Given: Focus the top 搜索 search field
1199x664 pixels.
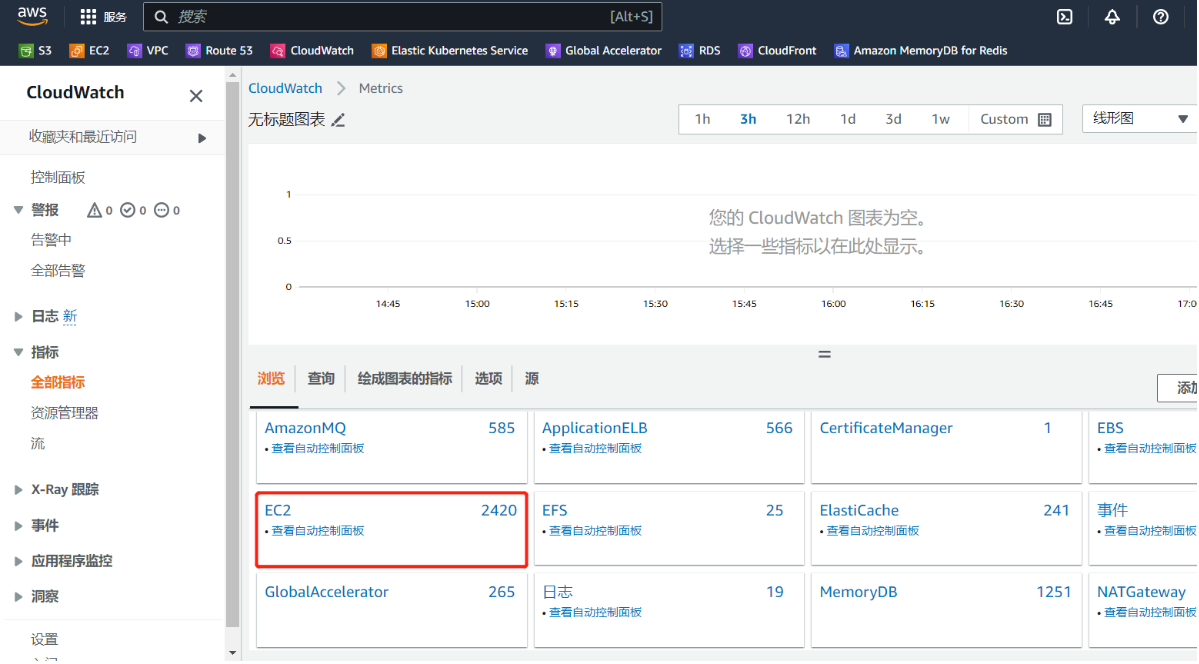Looking at the screenshot, I should 402,17.
